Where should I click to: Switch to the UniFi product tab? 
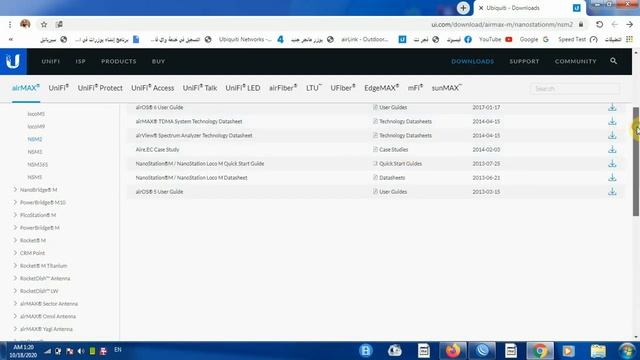tap(58, 88)
